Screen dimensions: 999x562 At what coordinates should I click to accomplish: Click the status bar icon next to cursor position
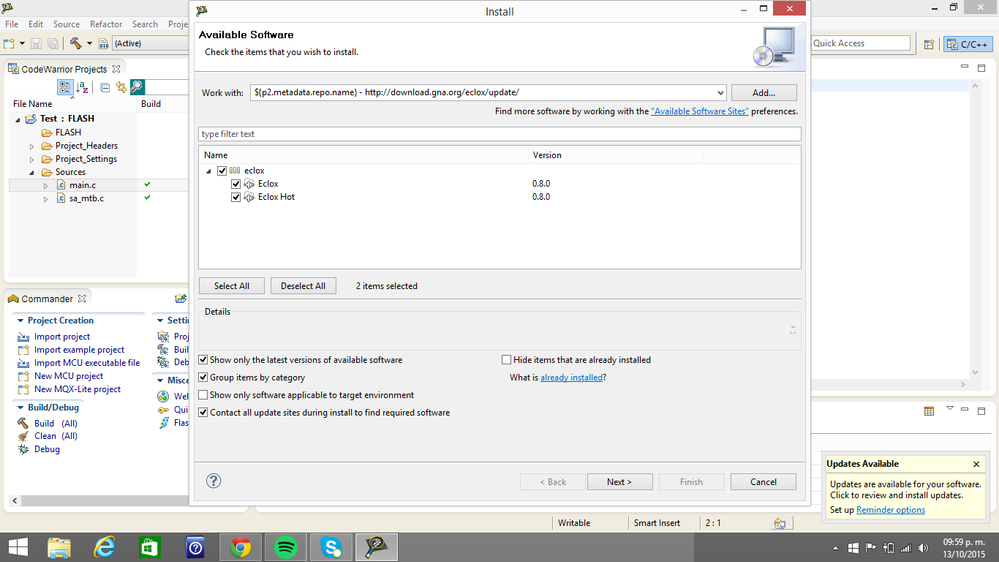coord(779,523)
